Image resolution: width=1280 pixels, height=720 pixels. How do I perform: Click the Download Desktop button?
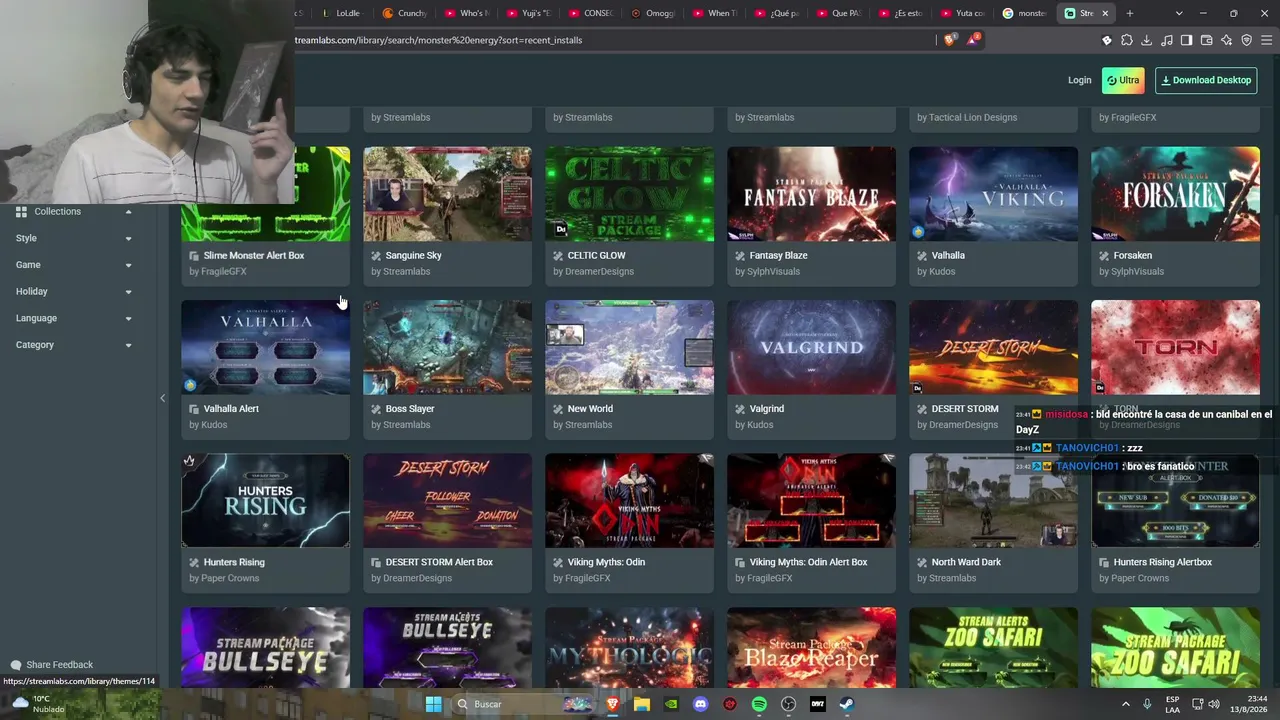(1206, 80)
